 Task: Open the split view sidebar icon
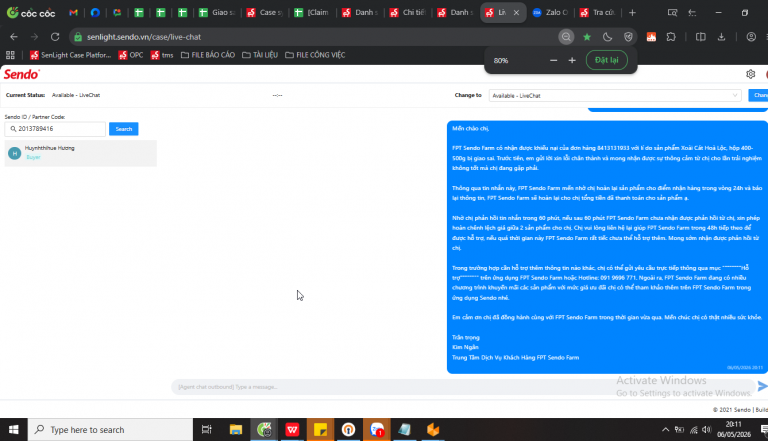point(701,37)
